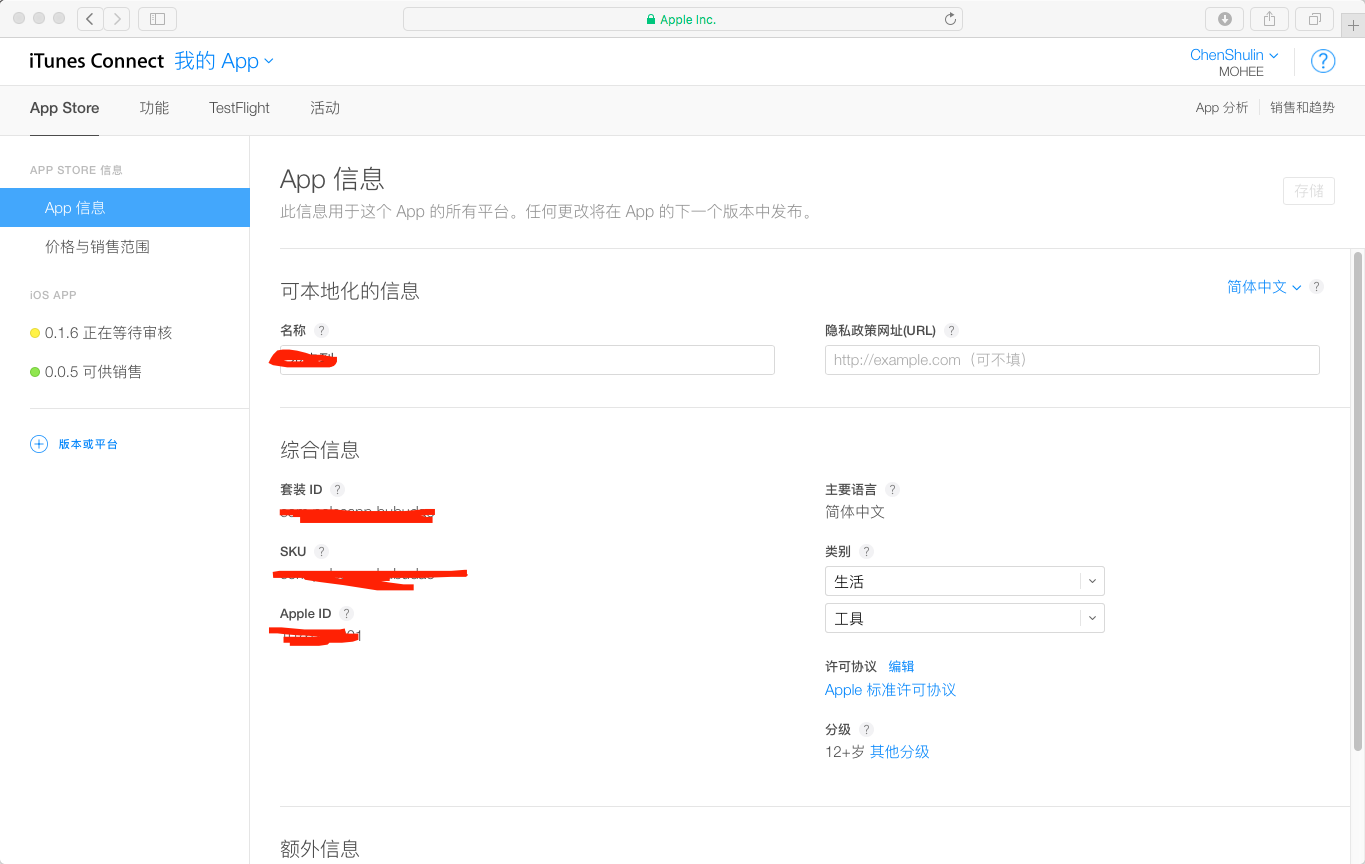Open ChenShulin account dropdown
The width and height of the screenshot is (1365, 864).
tap(1234, 55)
